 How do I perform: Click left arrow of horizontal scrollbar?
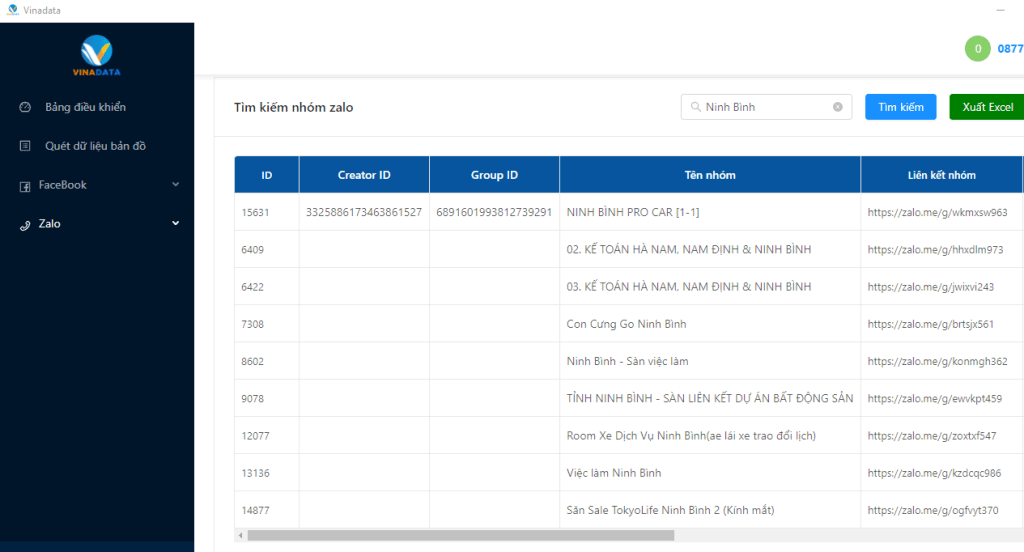[240, 536]
